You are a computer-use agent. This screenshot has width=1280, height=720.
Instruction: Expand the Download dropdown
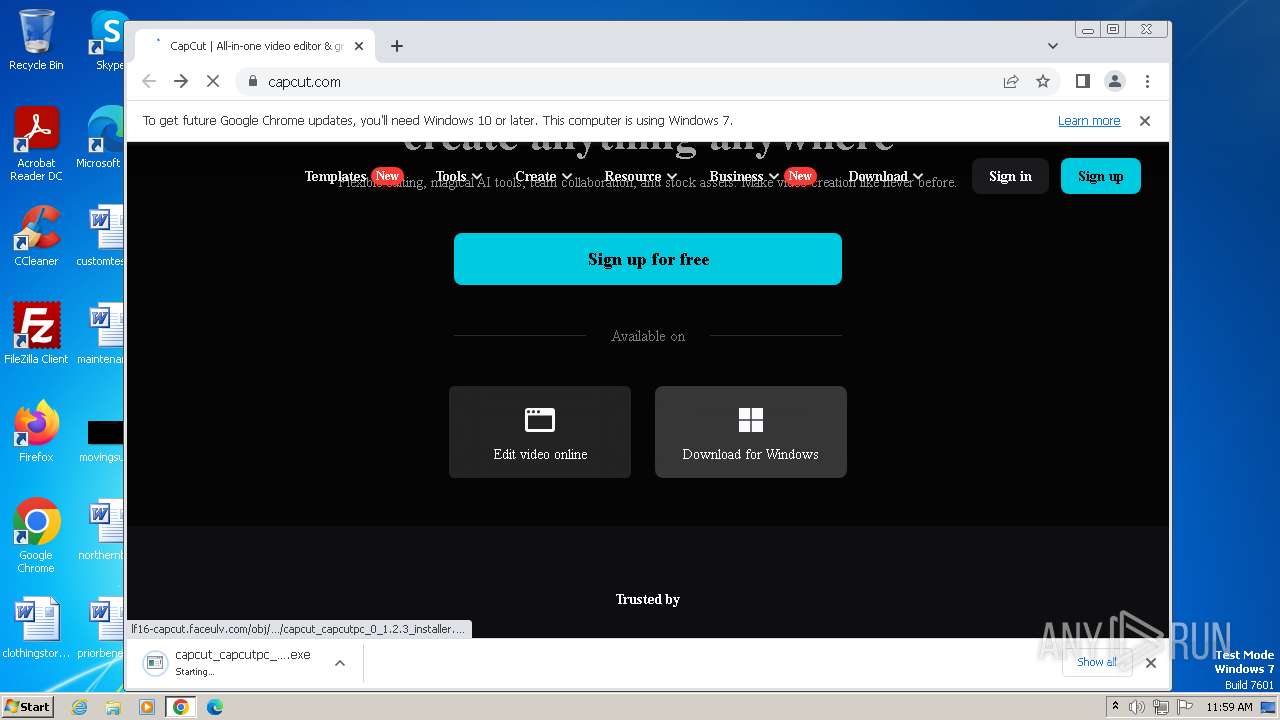click(x=885, y=176)
